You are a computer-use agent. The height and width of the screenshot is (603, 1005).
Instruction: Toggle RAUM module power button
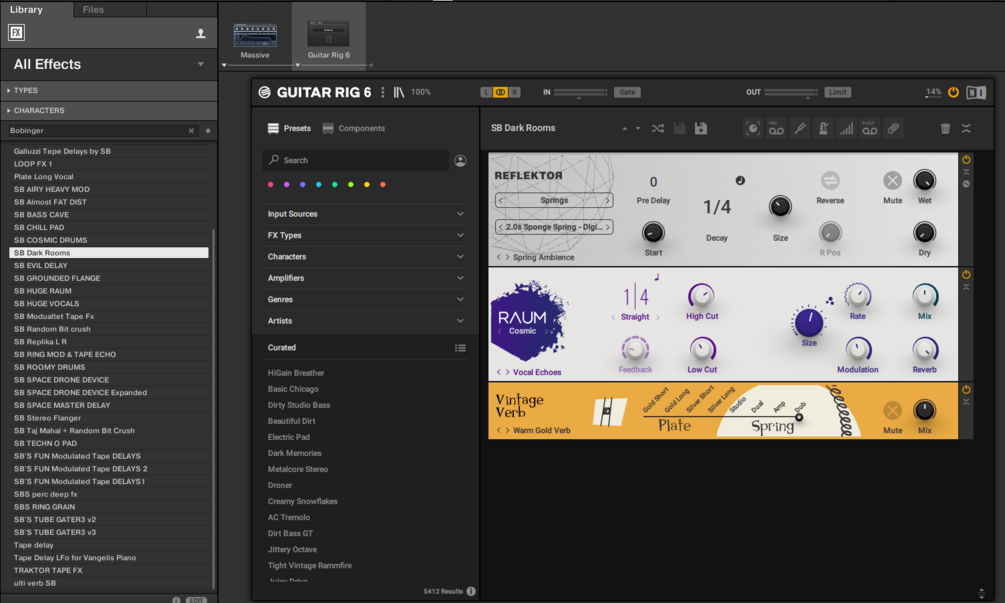pos(966,274)
